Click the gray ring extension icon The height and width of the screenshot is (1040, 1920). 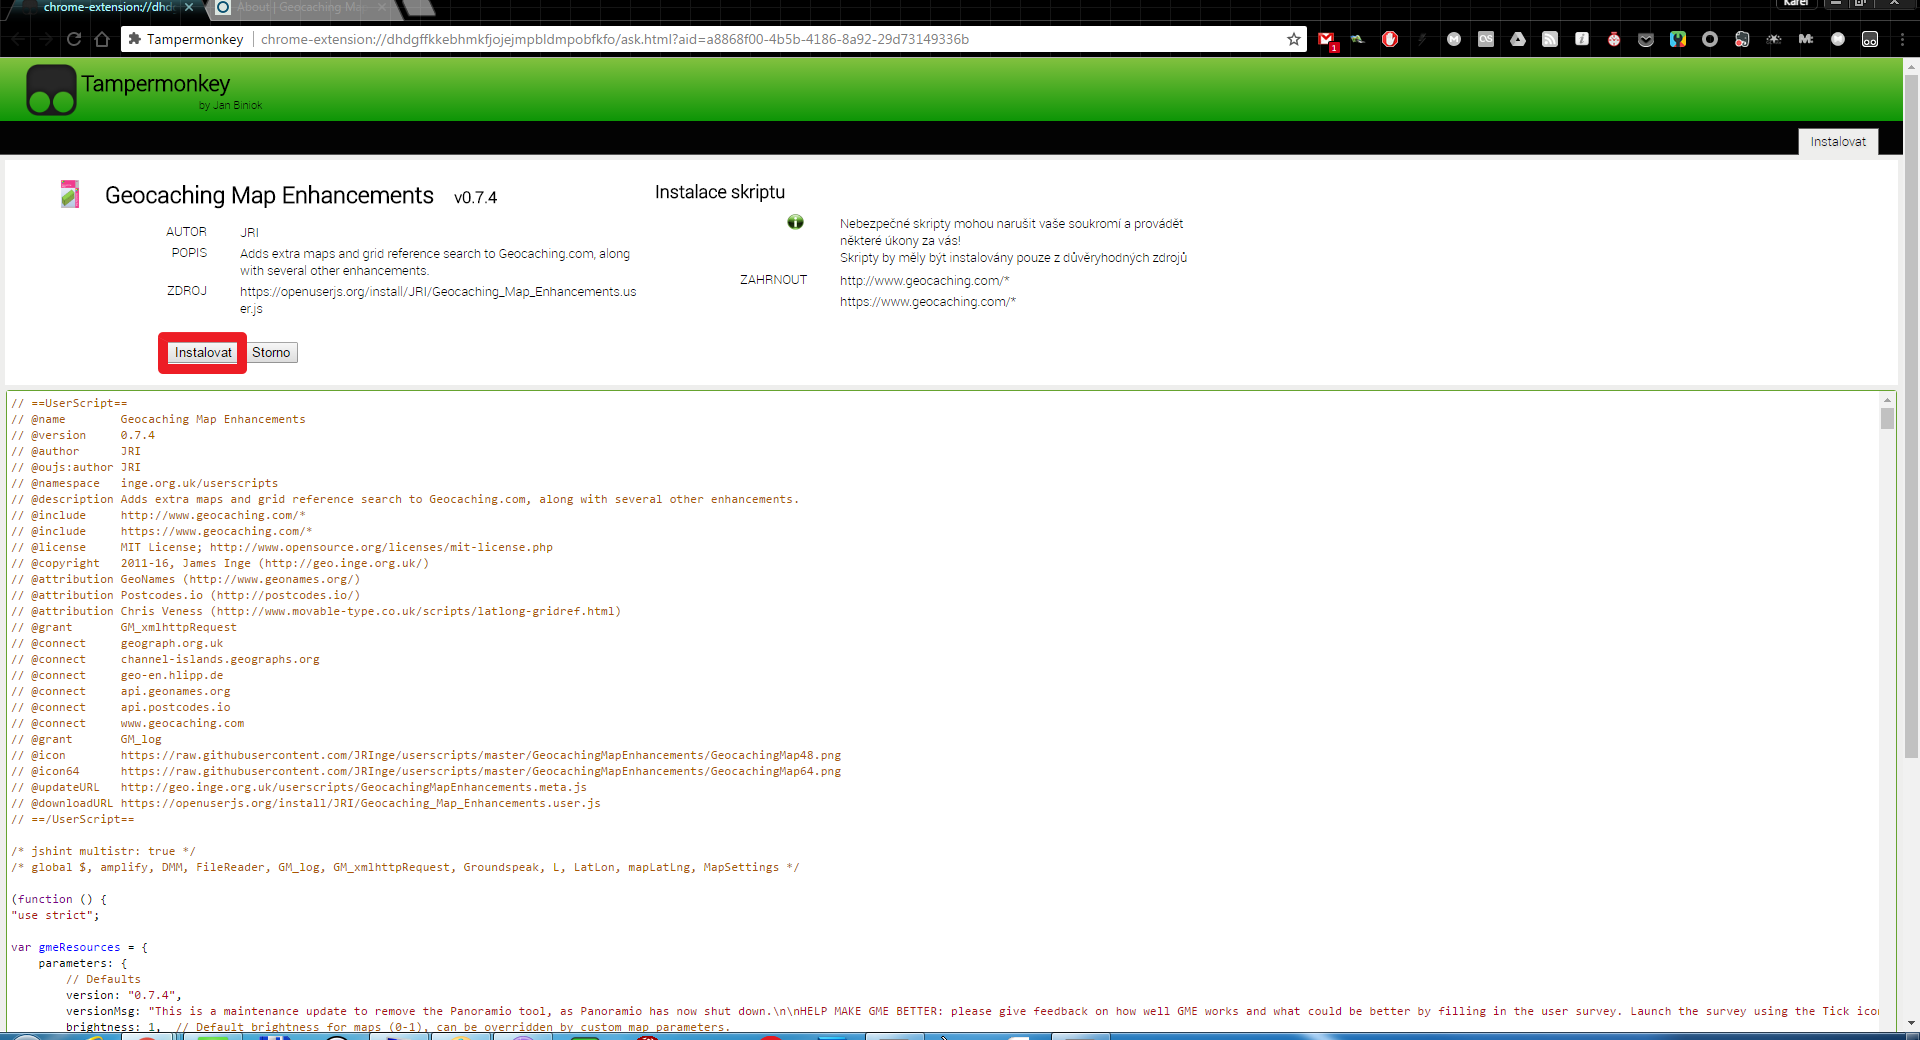(1710, 39)
